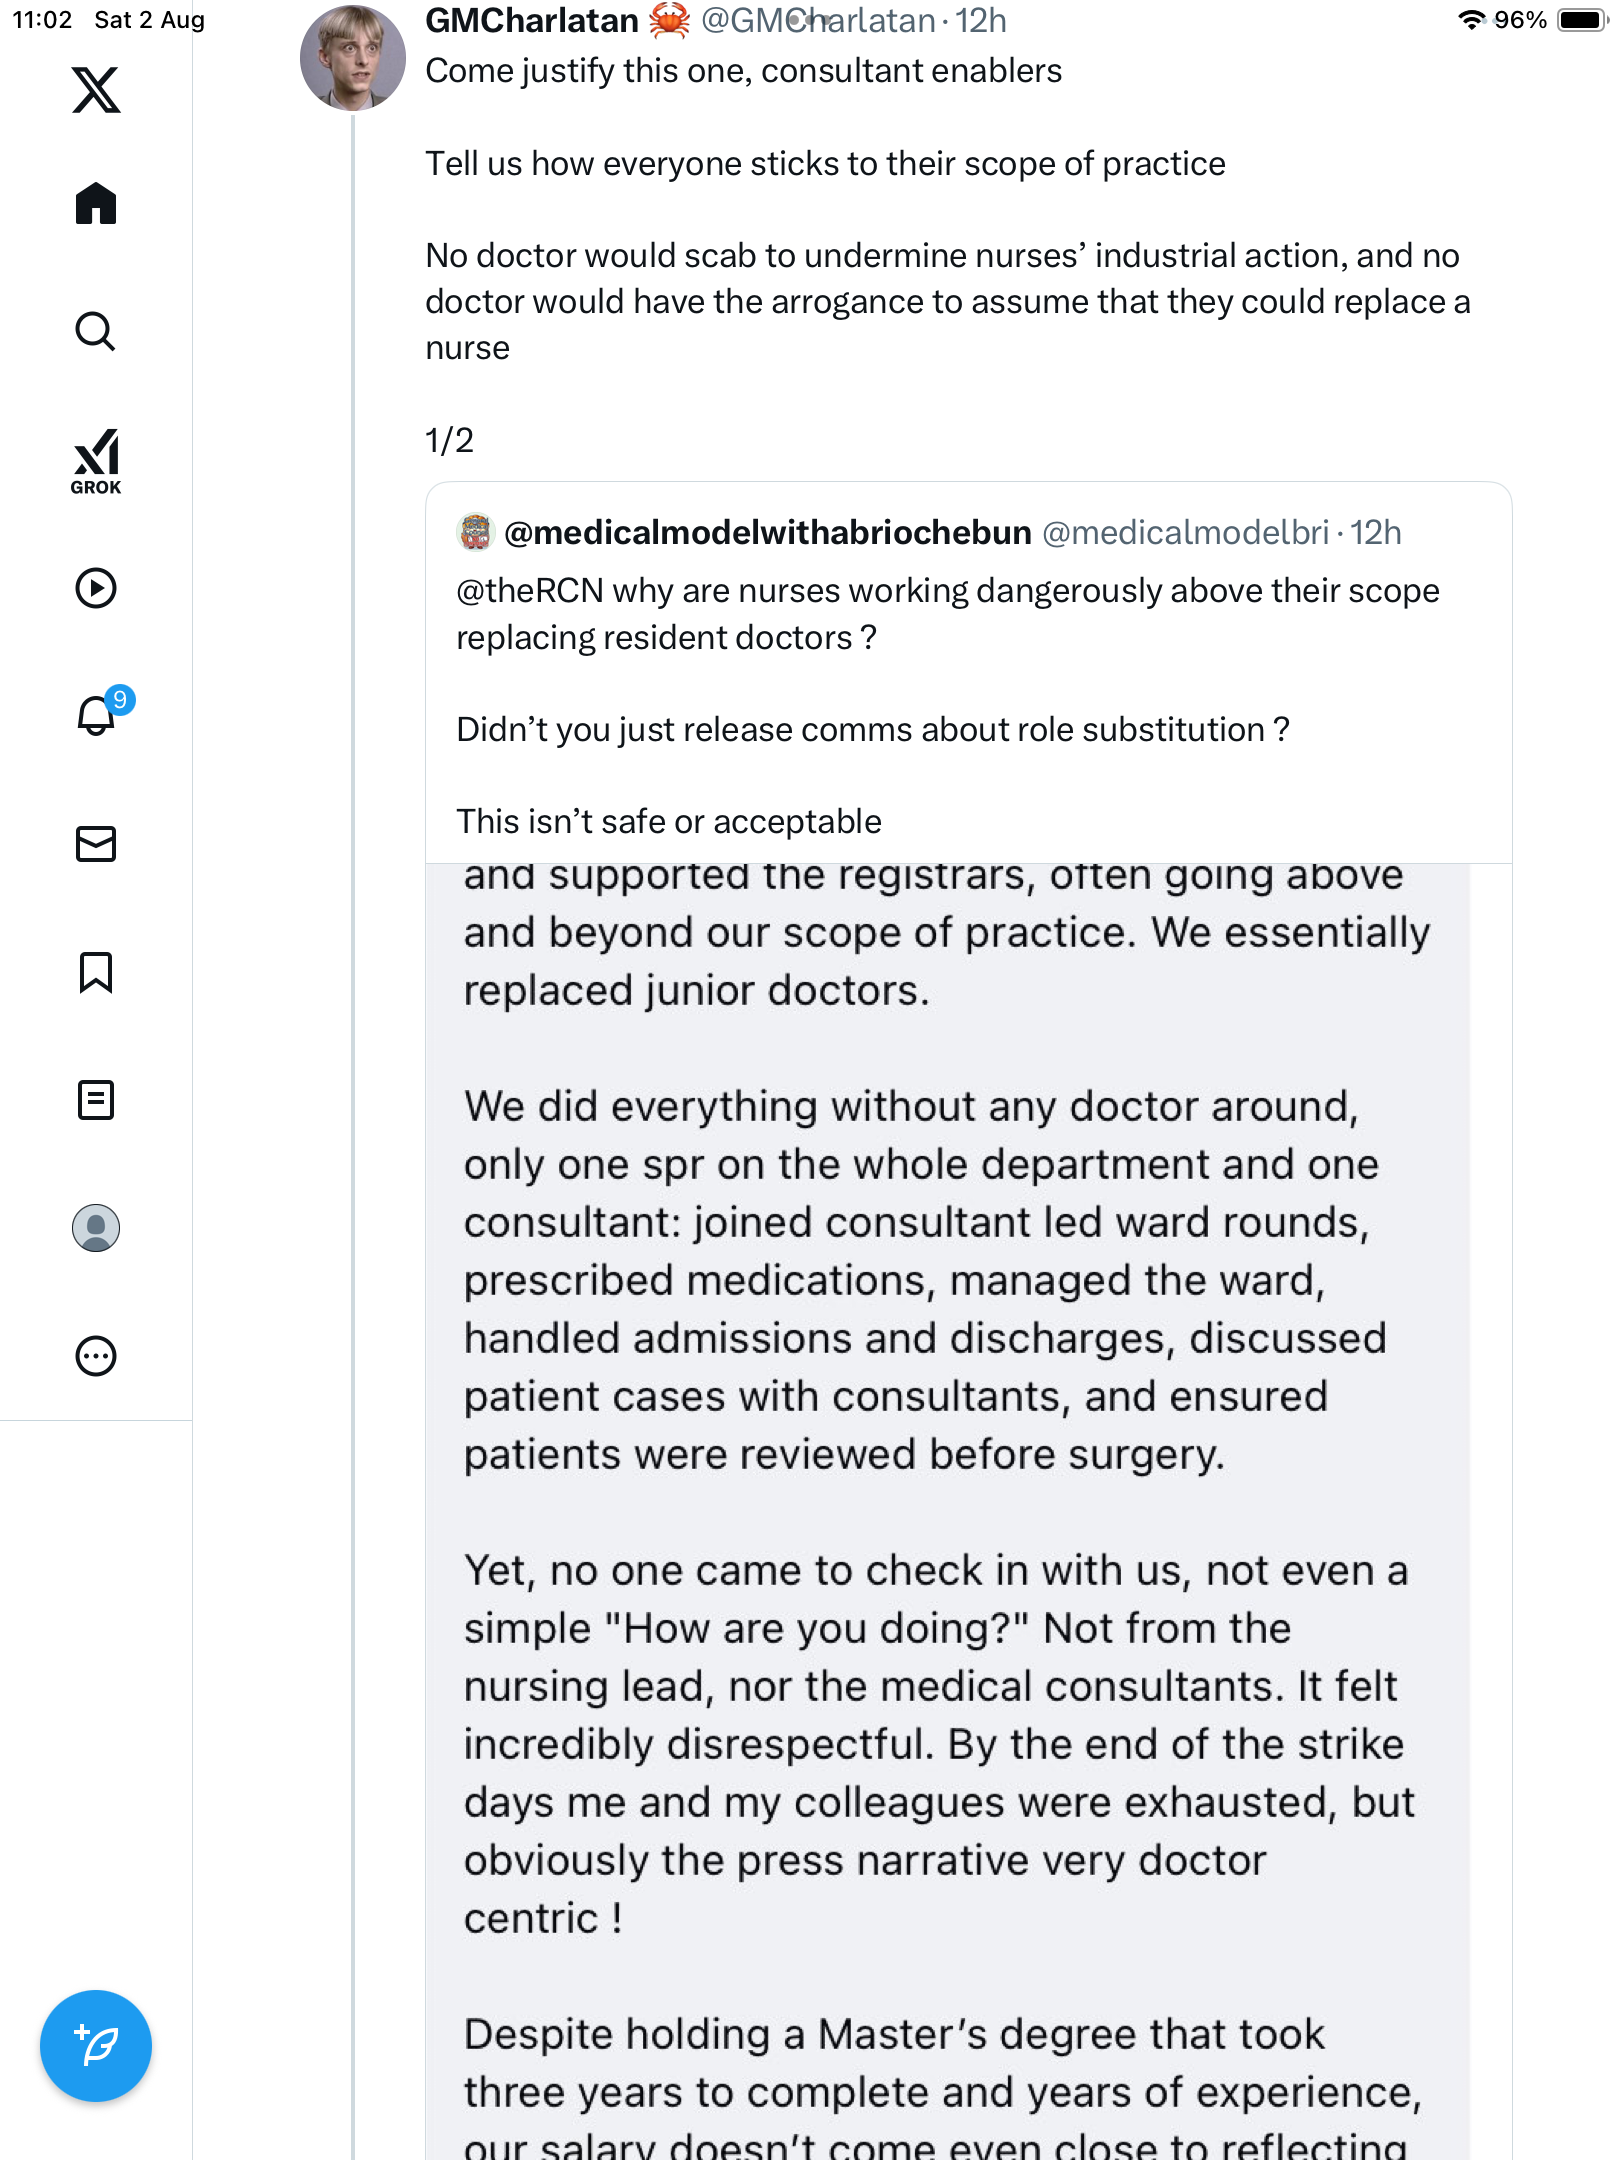The height and width of the screenshot is (2160, 1620).
Task: Open the Lists page
Action: click(96, 1100)
